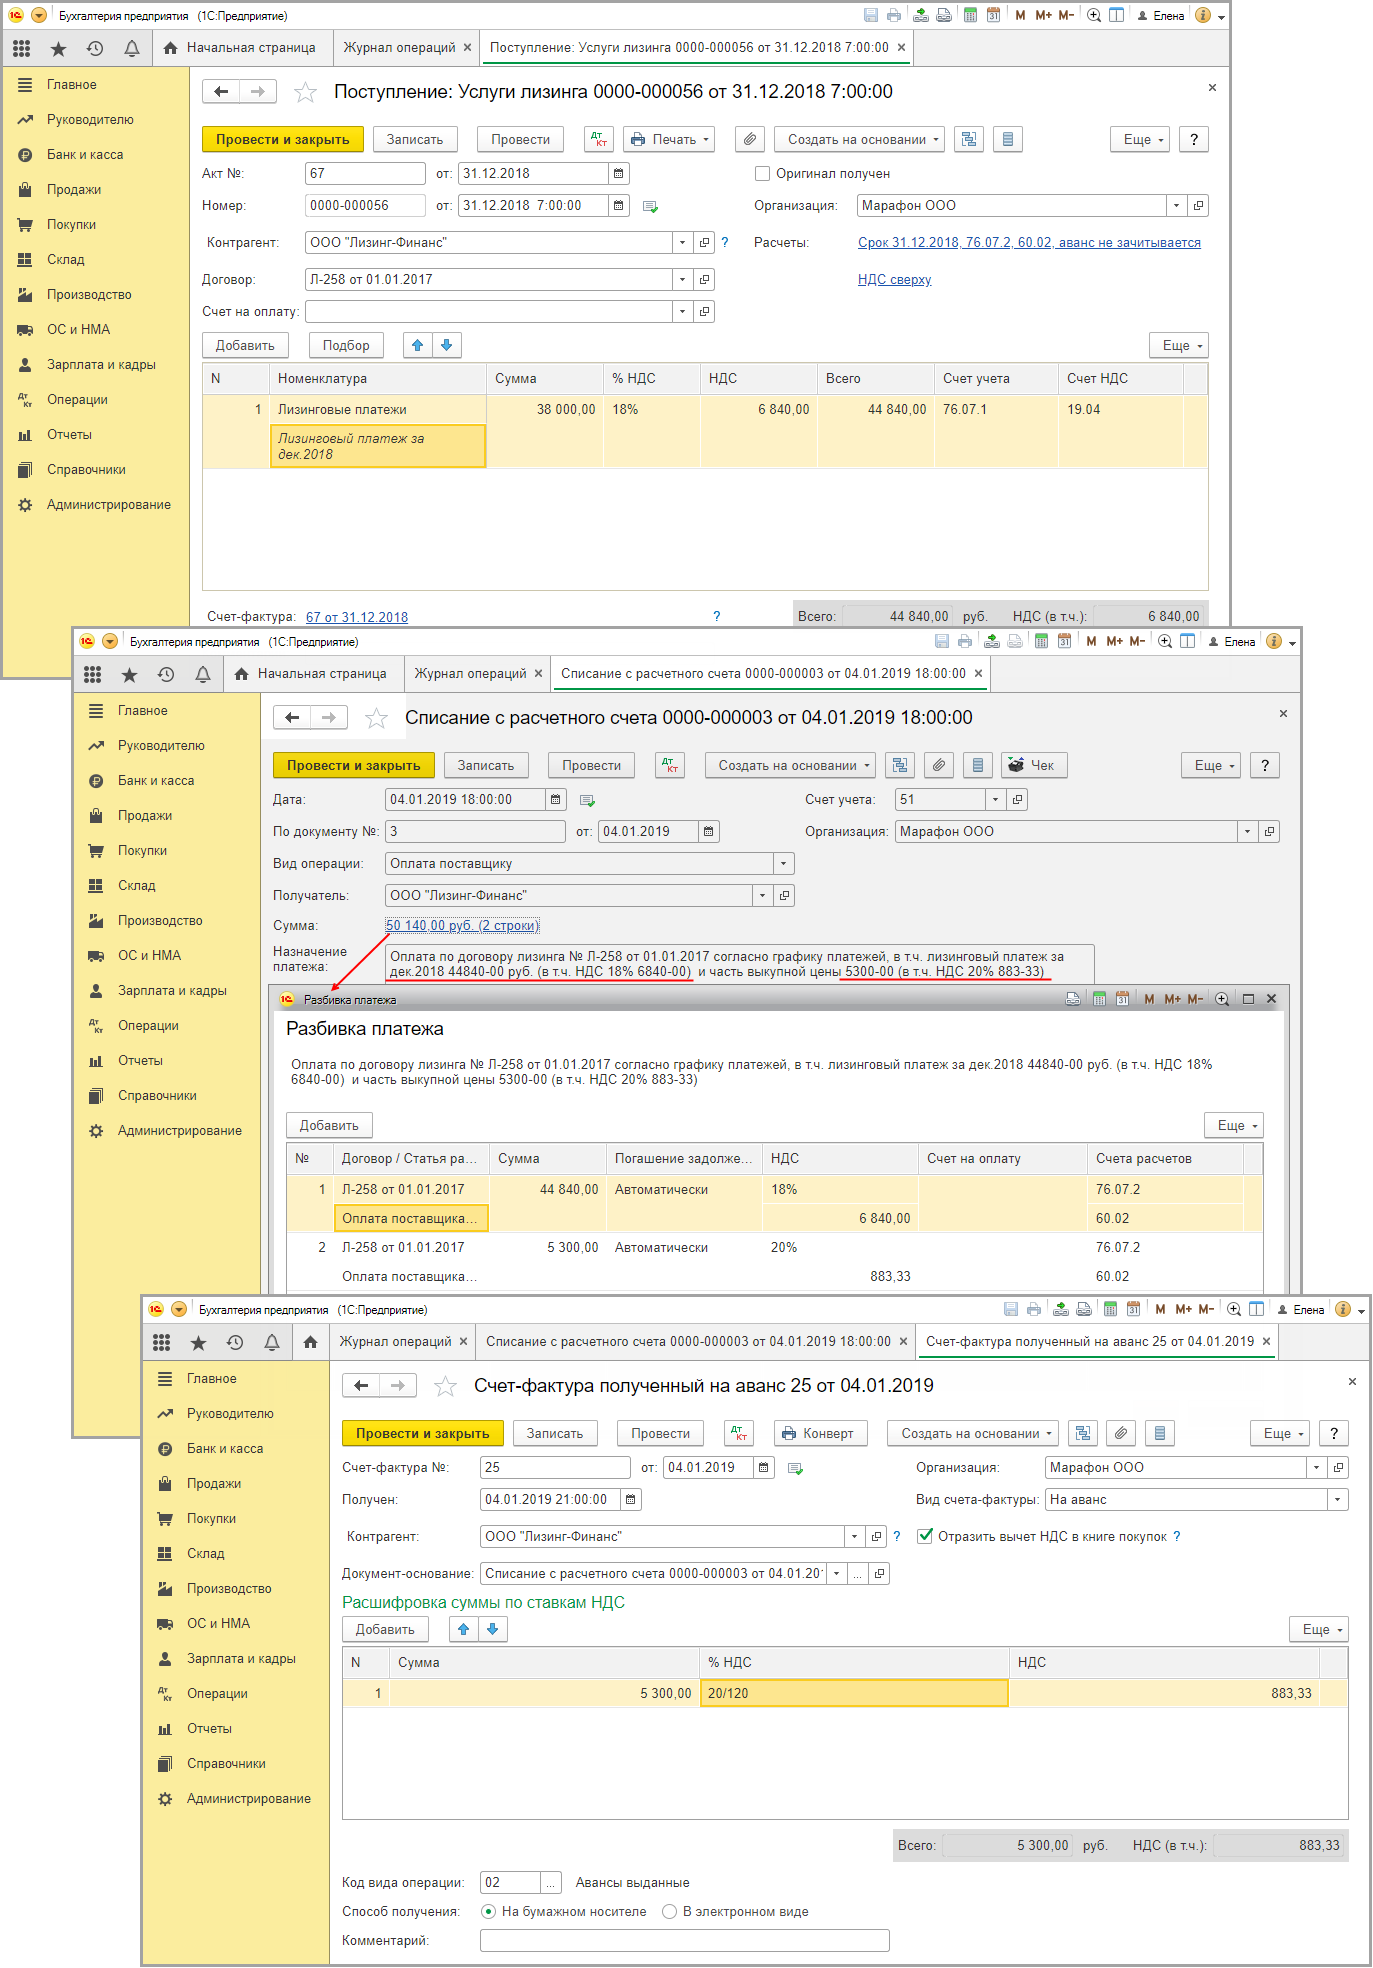Viewport: 1373px width, 1968px height.
Task: Toggle Отразить вычет НДС в книге покупок
Action: 925,1536
